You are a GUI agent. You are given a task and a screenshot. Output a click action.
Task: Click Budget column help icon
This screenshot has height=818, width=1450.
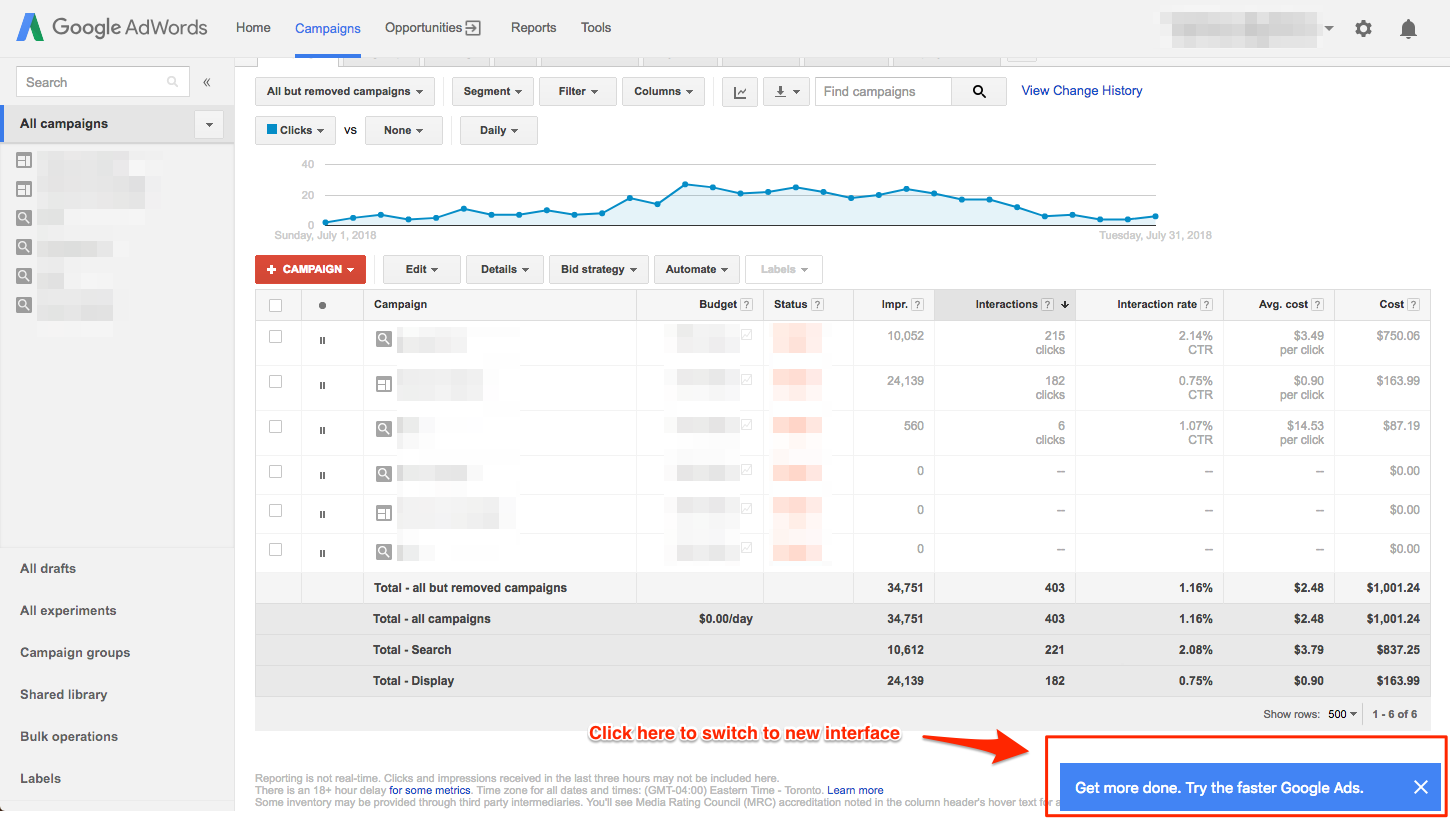746,305
